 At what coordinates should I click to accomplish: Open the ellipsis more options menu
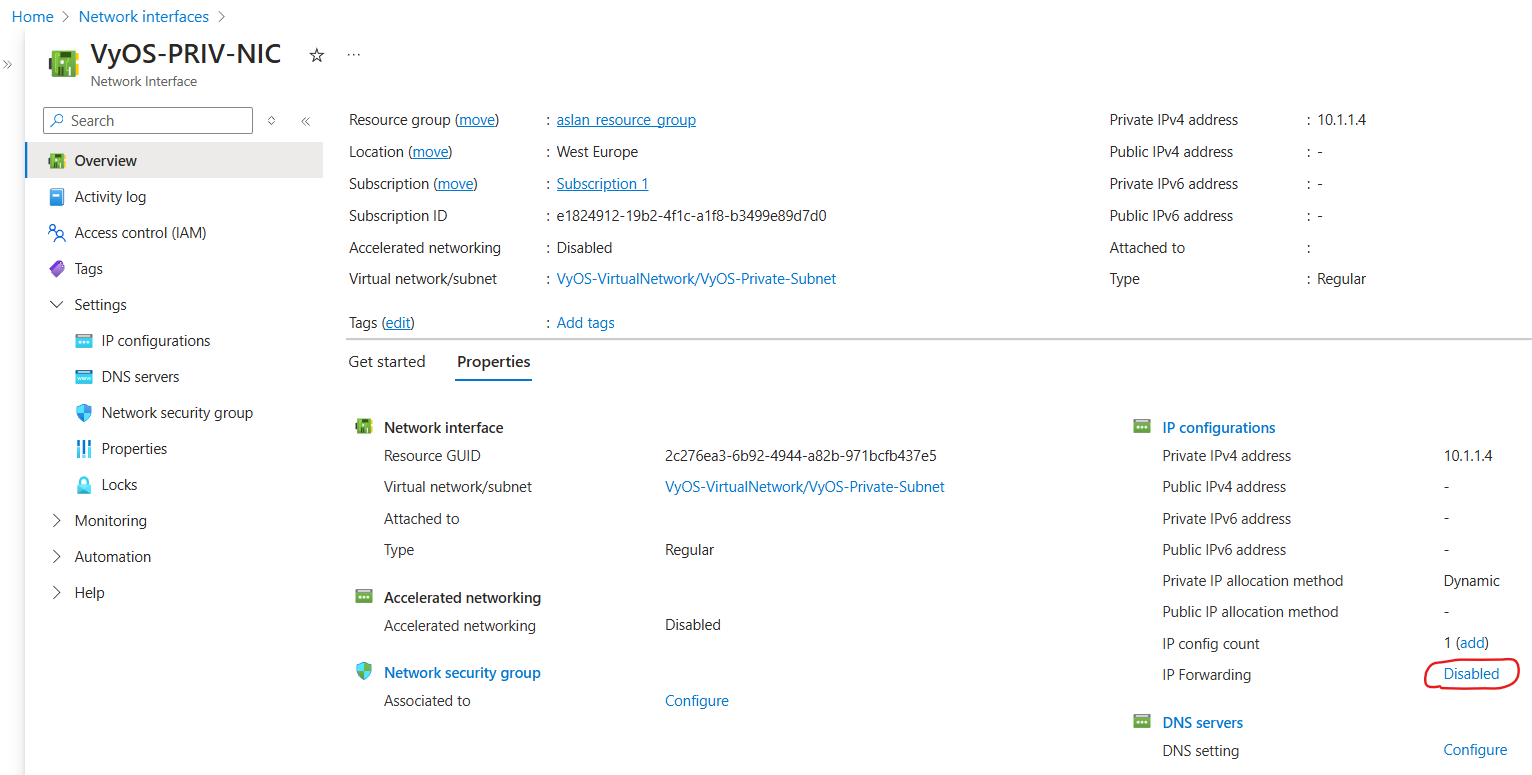point(353,53)
